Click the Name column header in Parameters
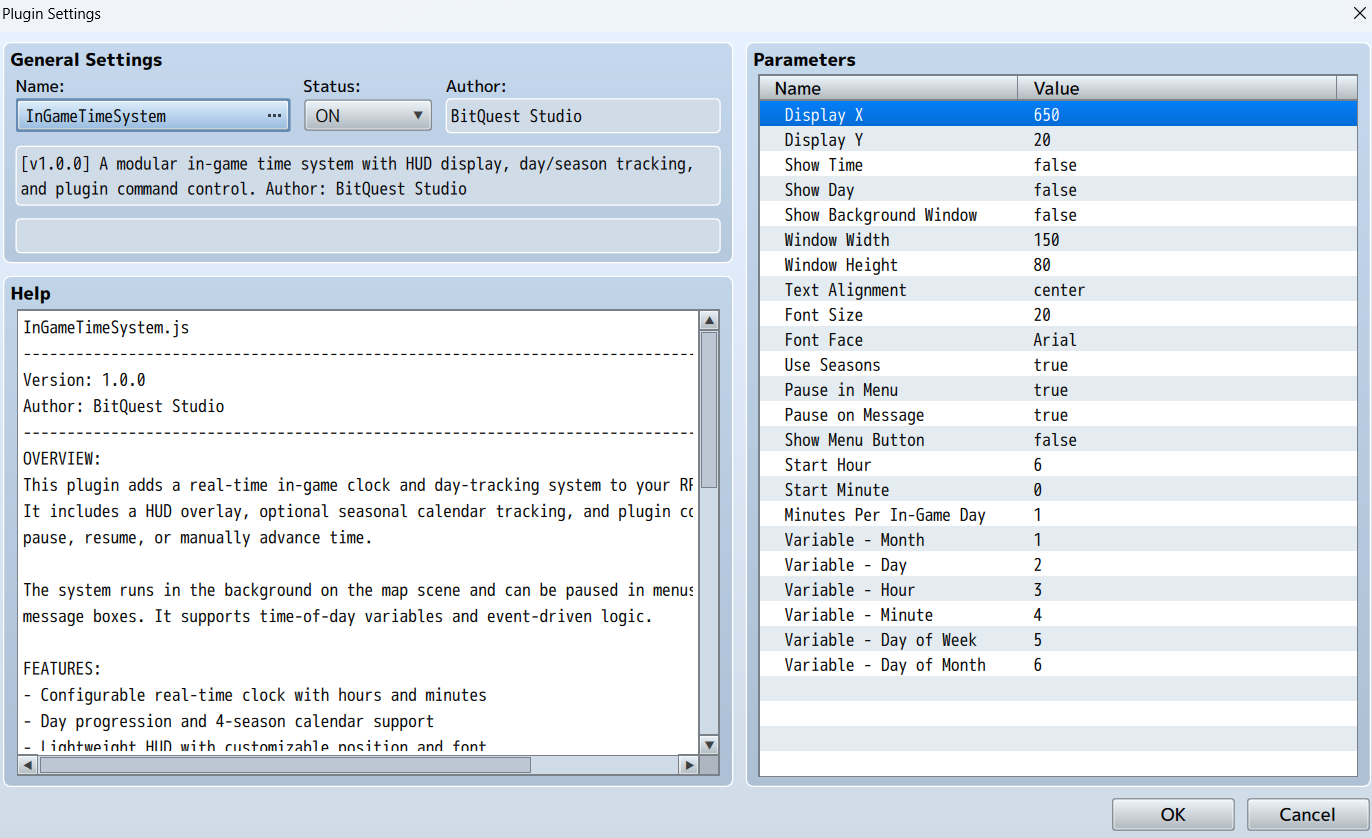Screen dimensions: 1372x838 [x=888, y=88]
